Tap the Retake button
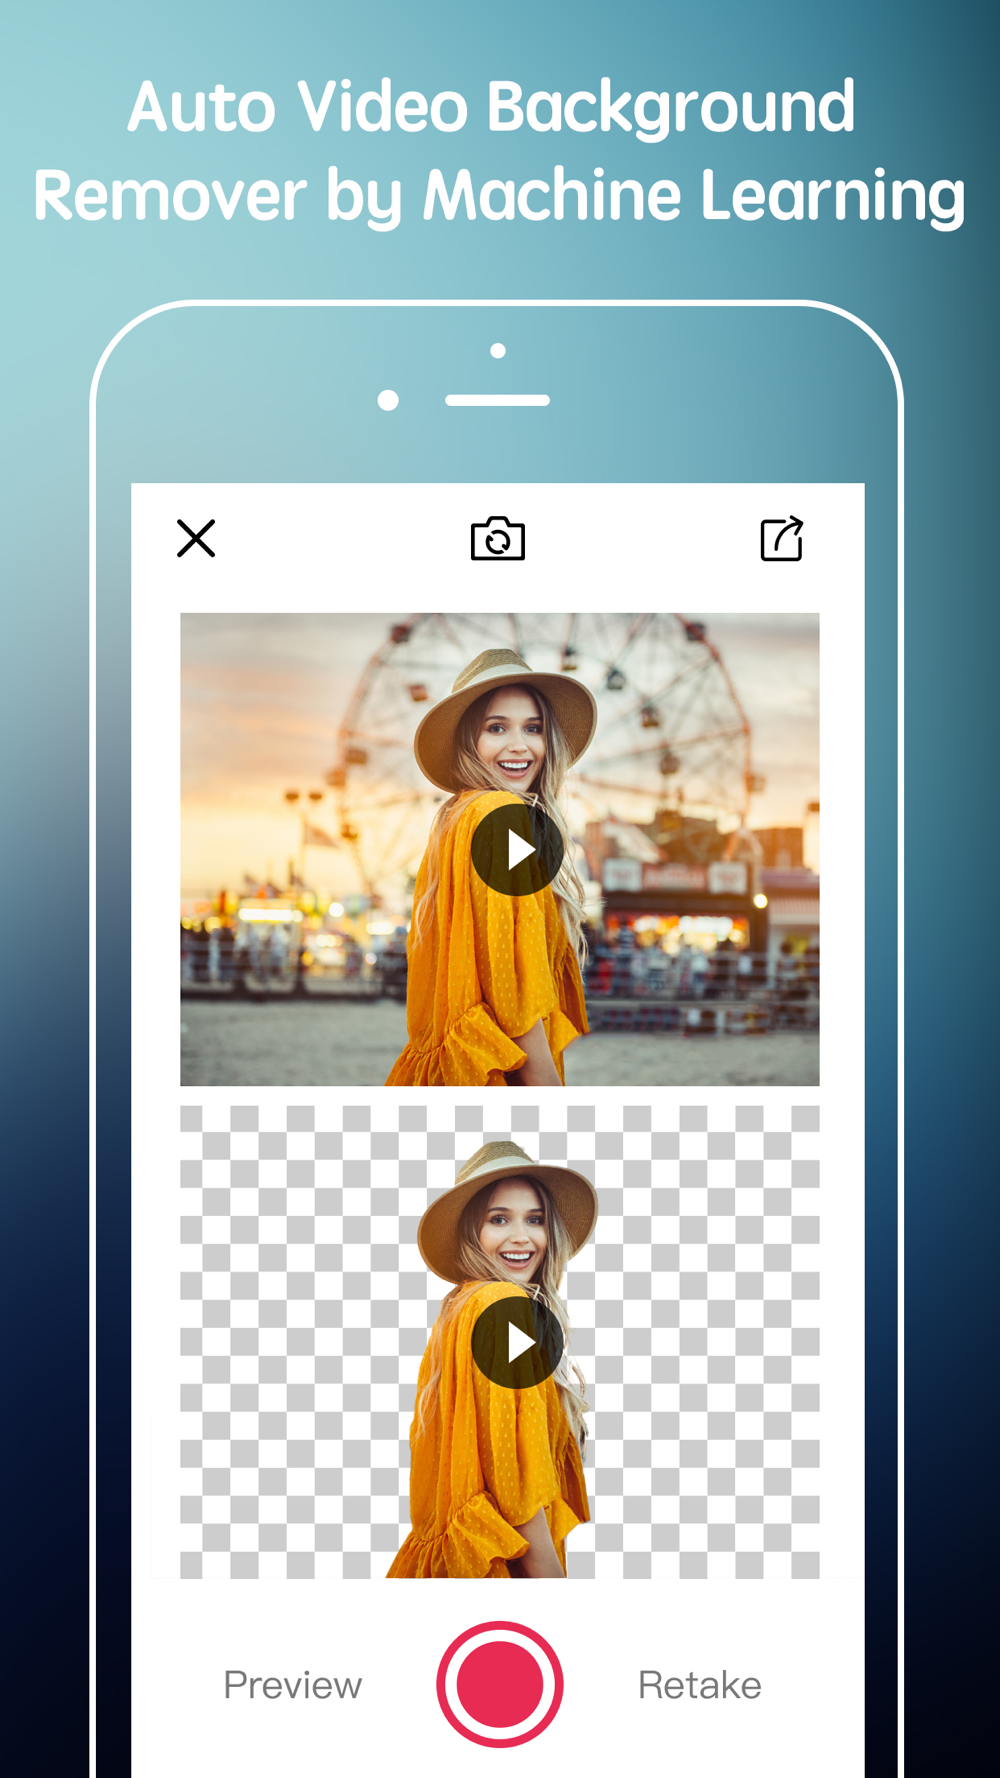This screenshot has height=1778, width=1000. [700, 1685]
